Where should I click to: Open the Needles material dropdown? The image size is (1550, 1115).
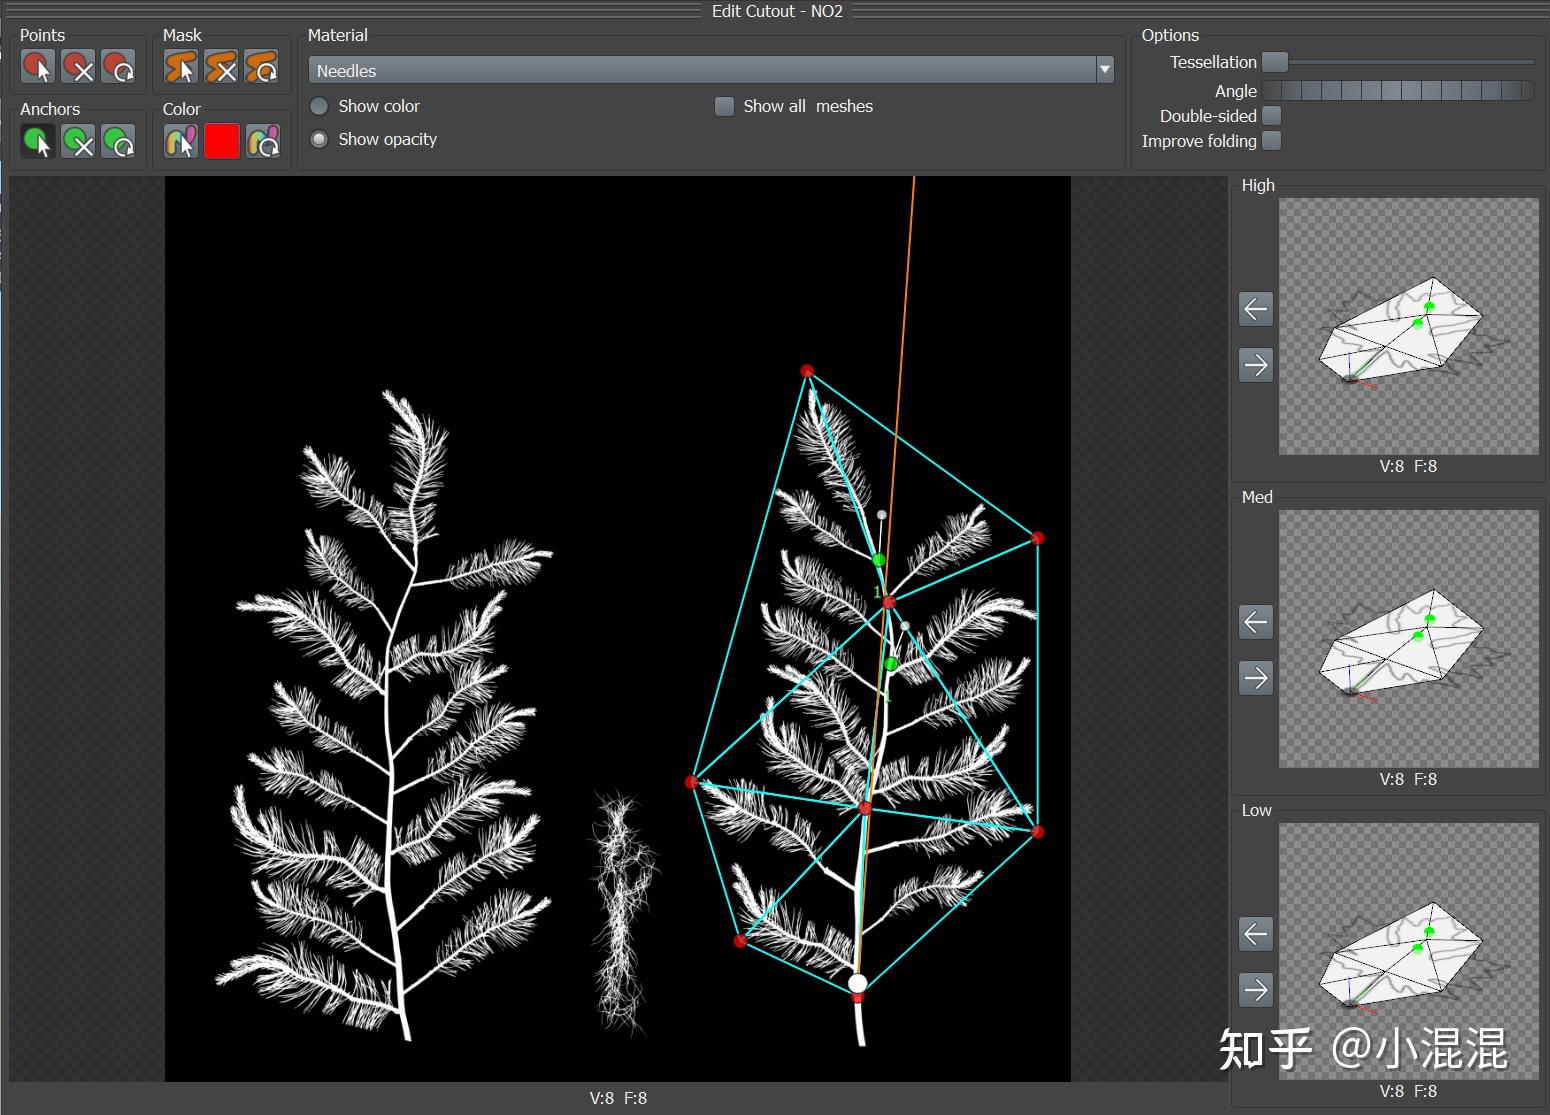point(1104,70)
